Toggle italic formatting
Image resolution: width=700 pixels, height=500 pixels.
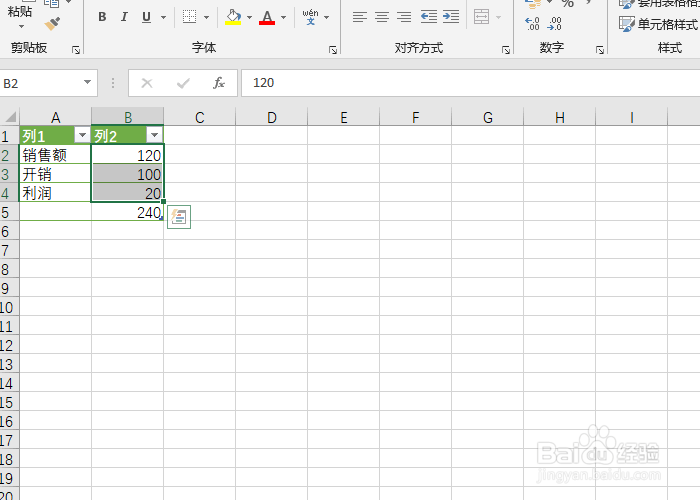click(x=124, y=17)
